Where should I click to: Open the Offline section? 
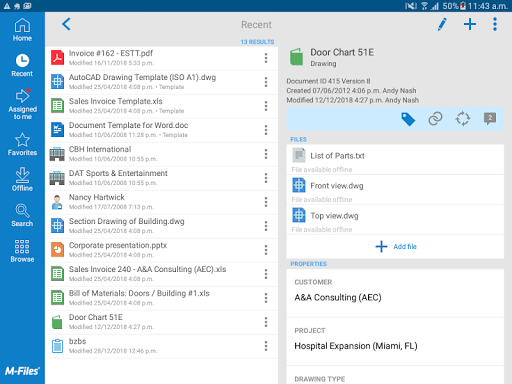(x=22, y=179)
